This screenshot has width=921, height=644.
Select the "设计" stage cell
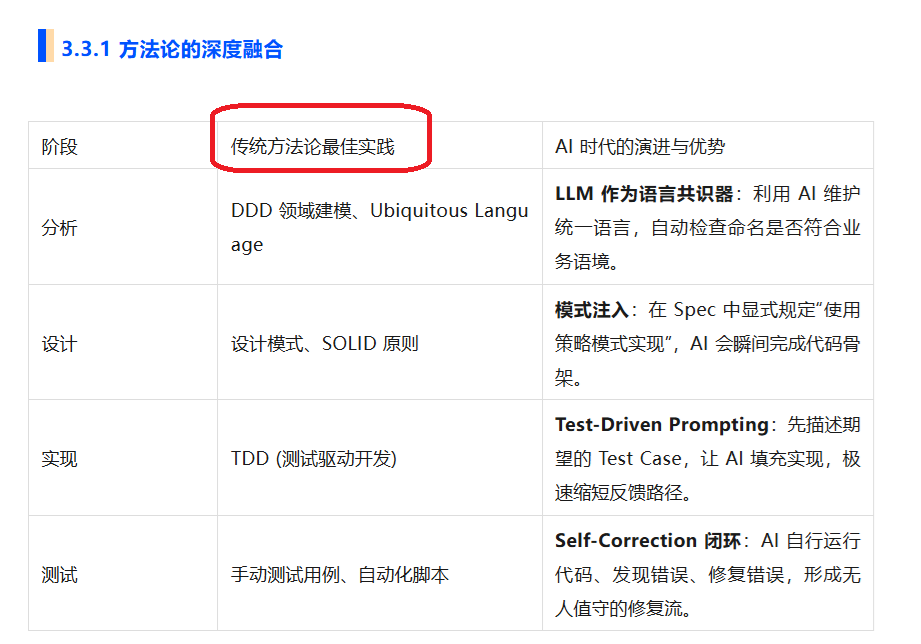(x=60, y=344)
